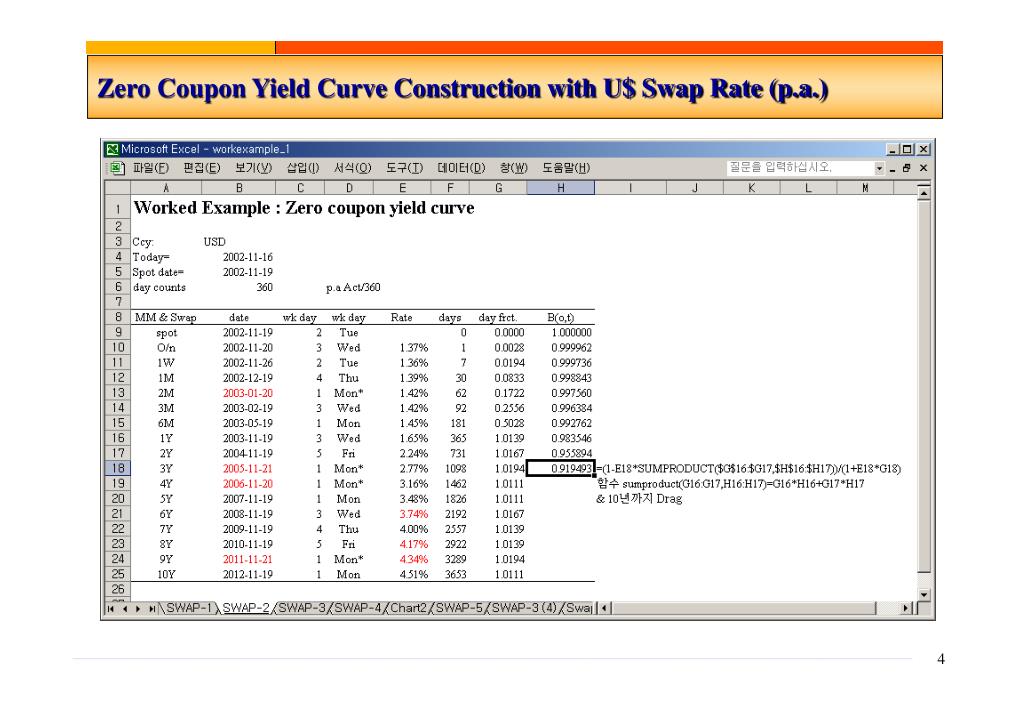
Task: Go to the Chart2 sheet tab
Action: [x=408, y=608]
